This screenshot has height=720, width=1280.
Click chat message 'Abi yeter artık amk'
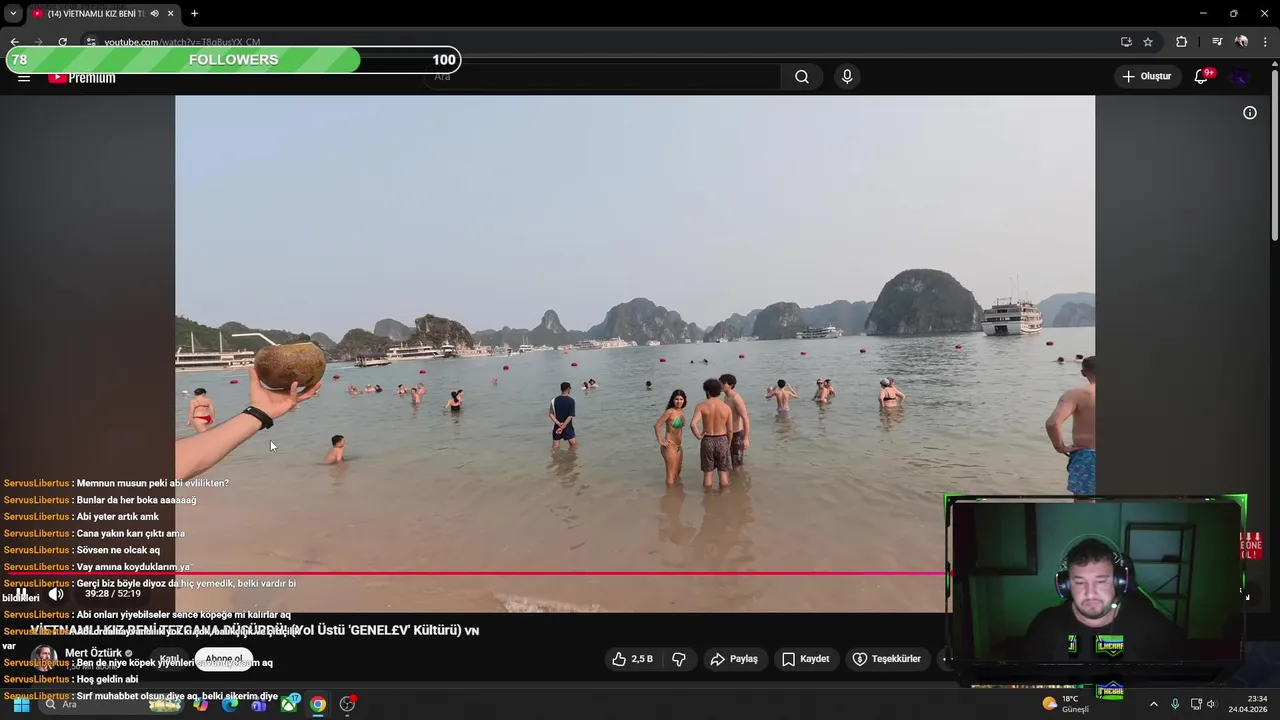118,517
